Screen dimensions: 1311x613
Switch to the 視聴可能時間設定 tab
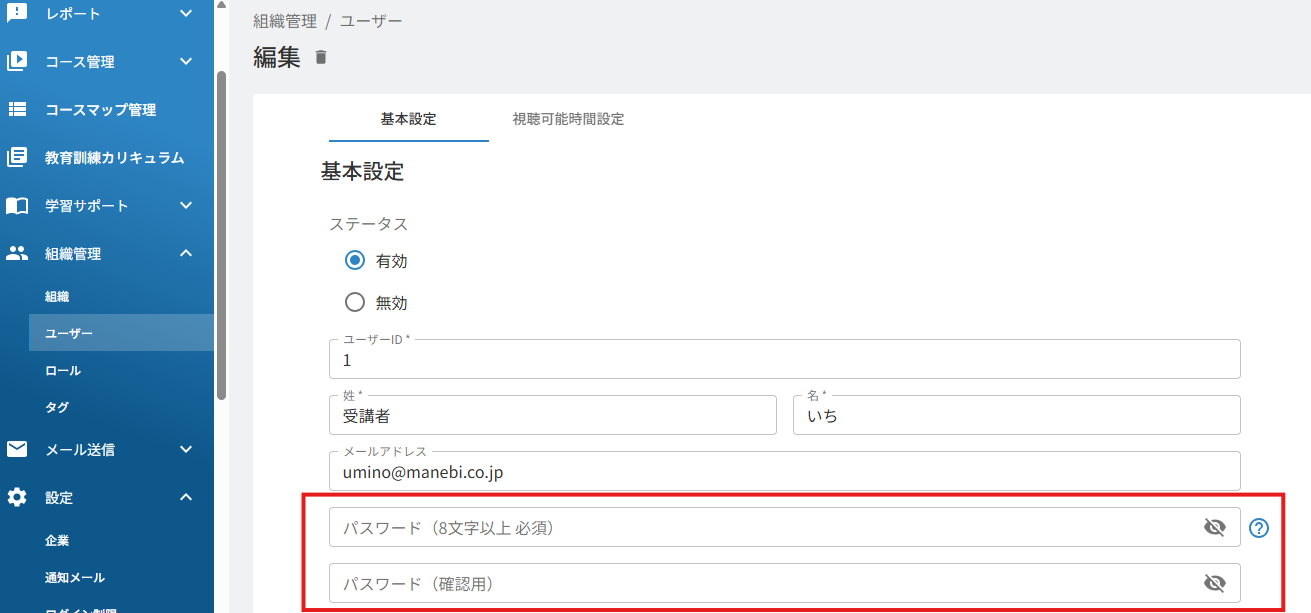point(568,119)
